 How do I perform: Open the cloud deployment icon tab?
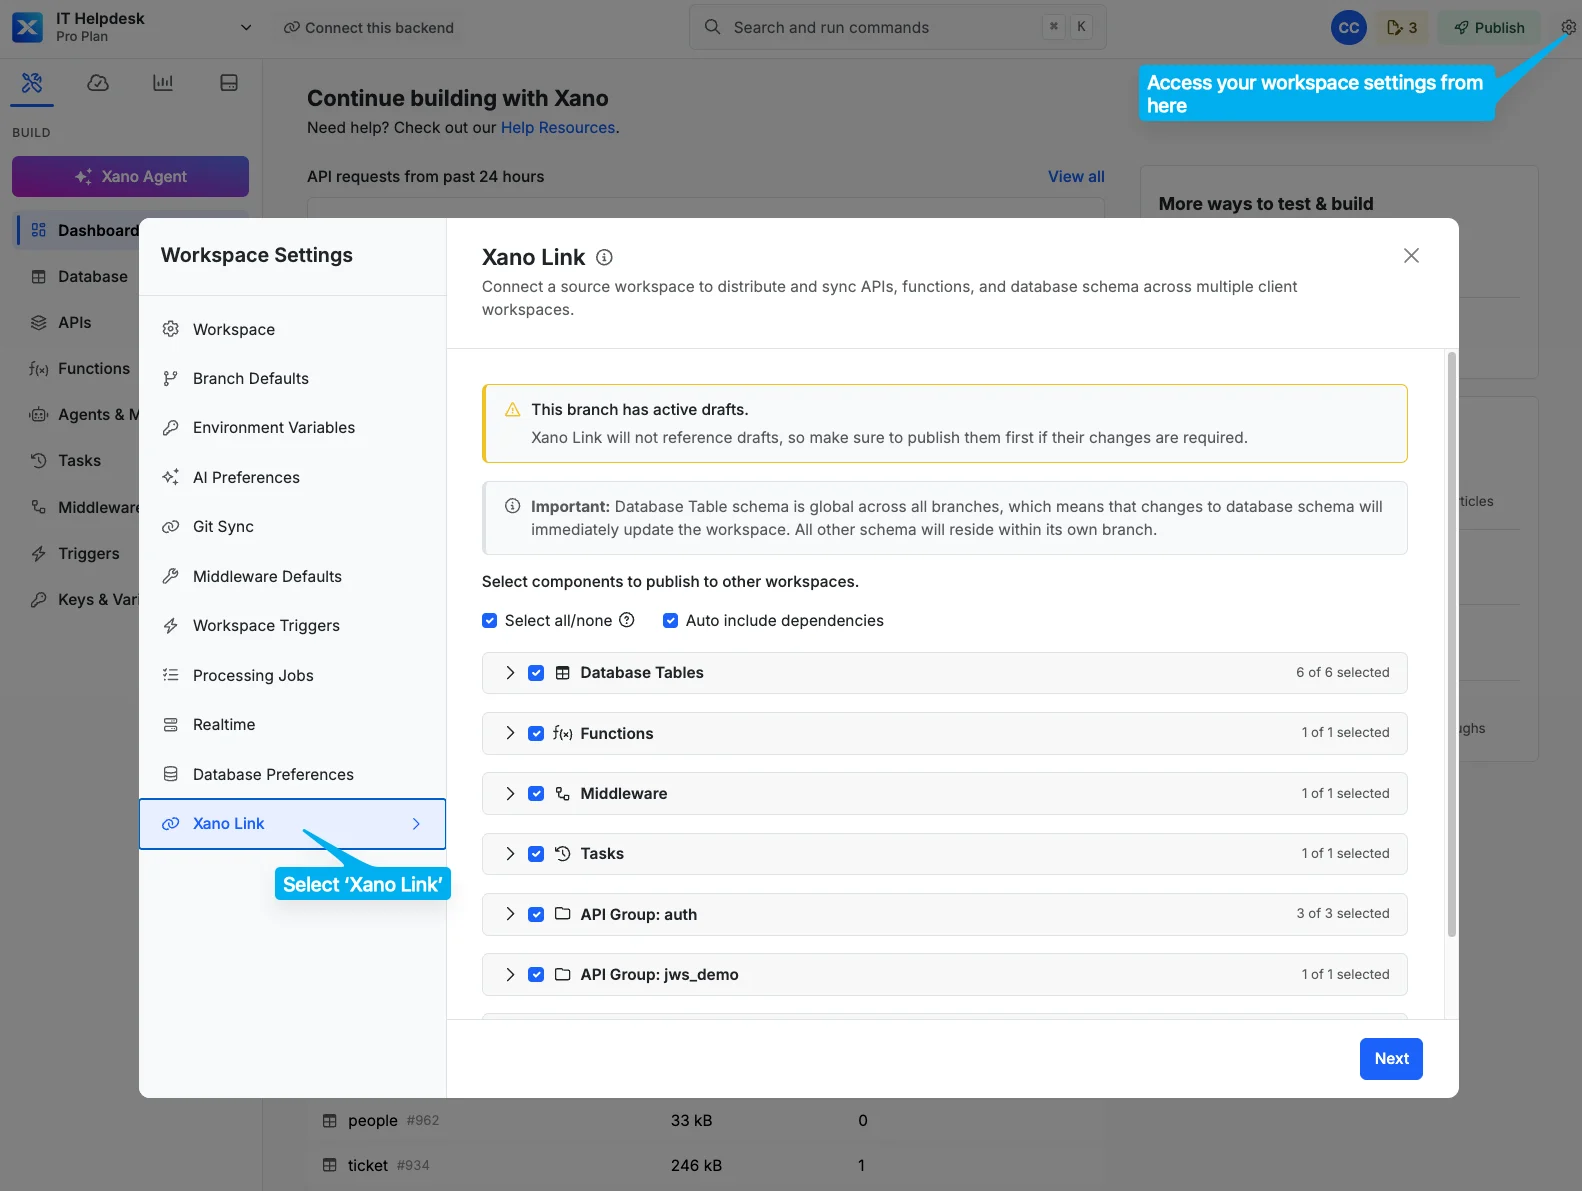coord(98,82)
